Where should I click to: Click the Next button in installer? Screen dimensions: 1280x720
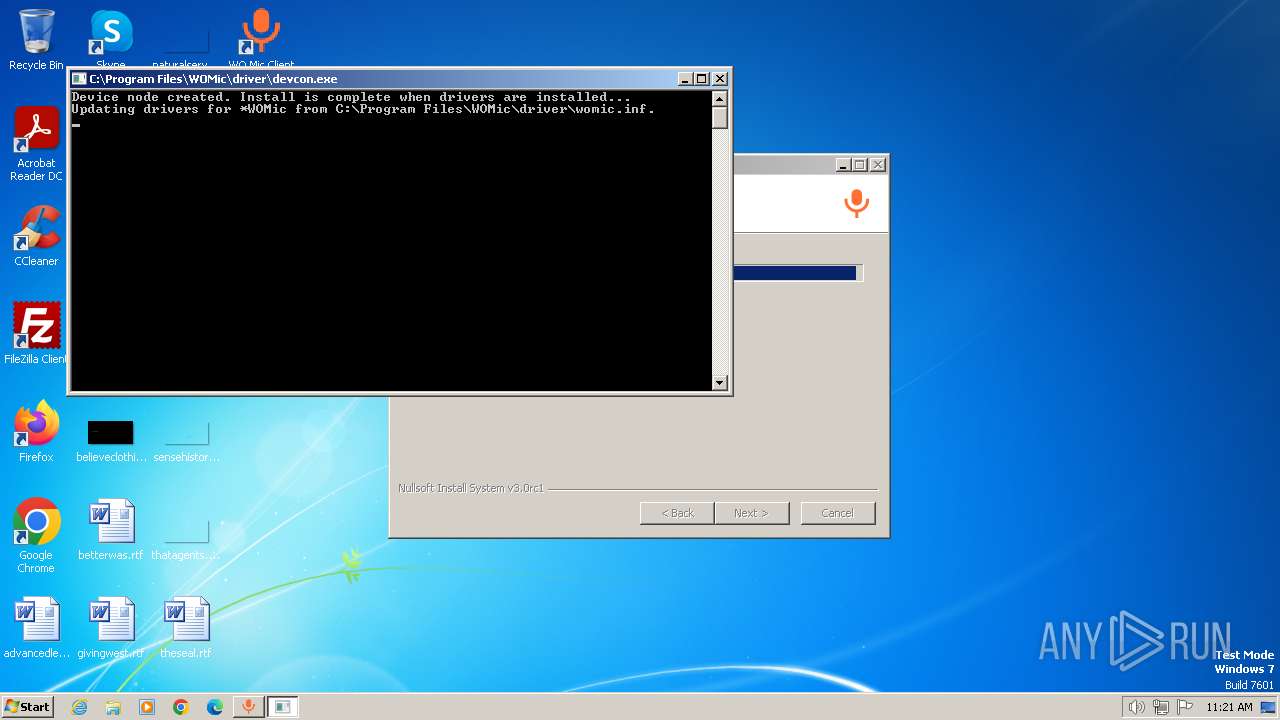pyautogui.click(x=751, y=513)
